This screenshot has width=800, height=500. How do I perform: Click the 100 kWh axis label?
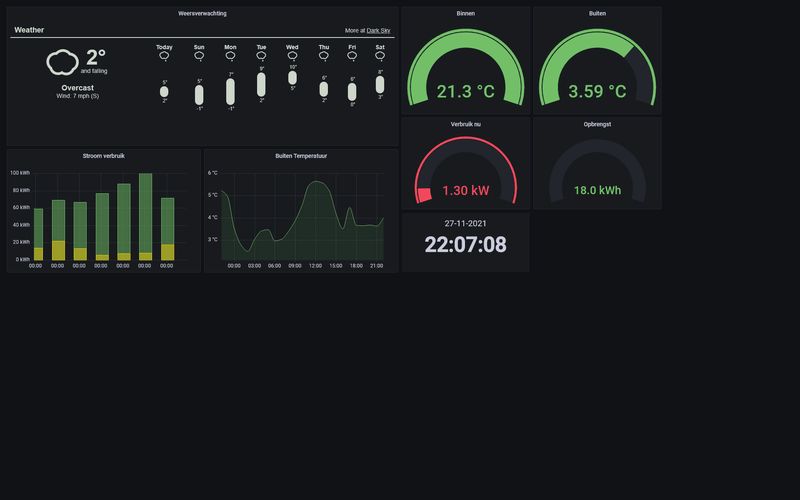[x=20, y=173]
